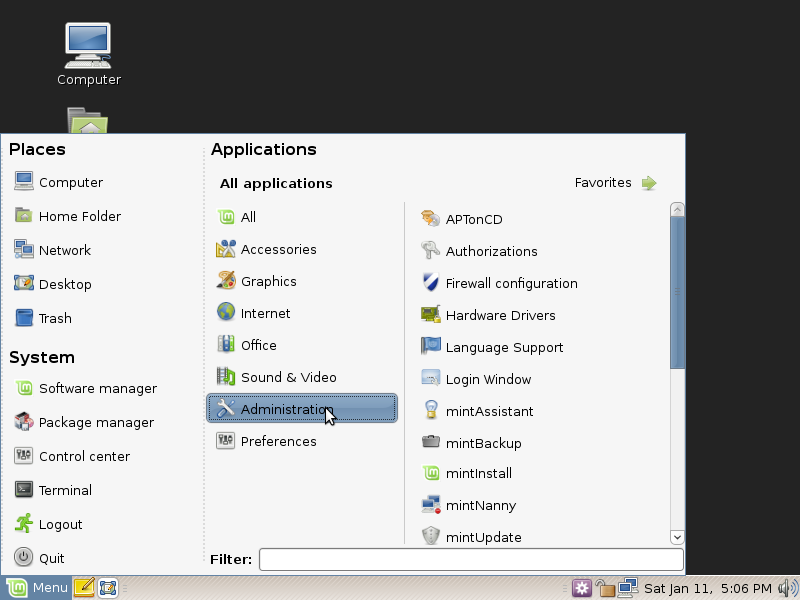Click the application list scrollbar thumb
The height and width of the screenshot is (600, 800).
[x=677, y=292]
